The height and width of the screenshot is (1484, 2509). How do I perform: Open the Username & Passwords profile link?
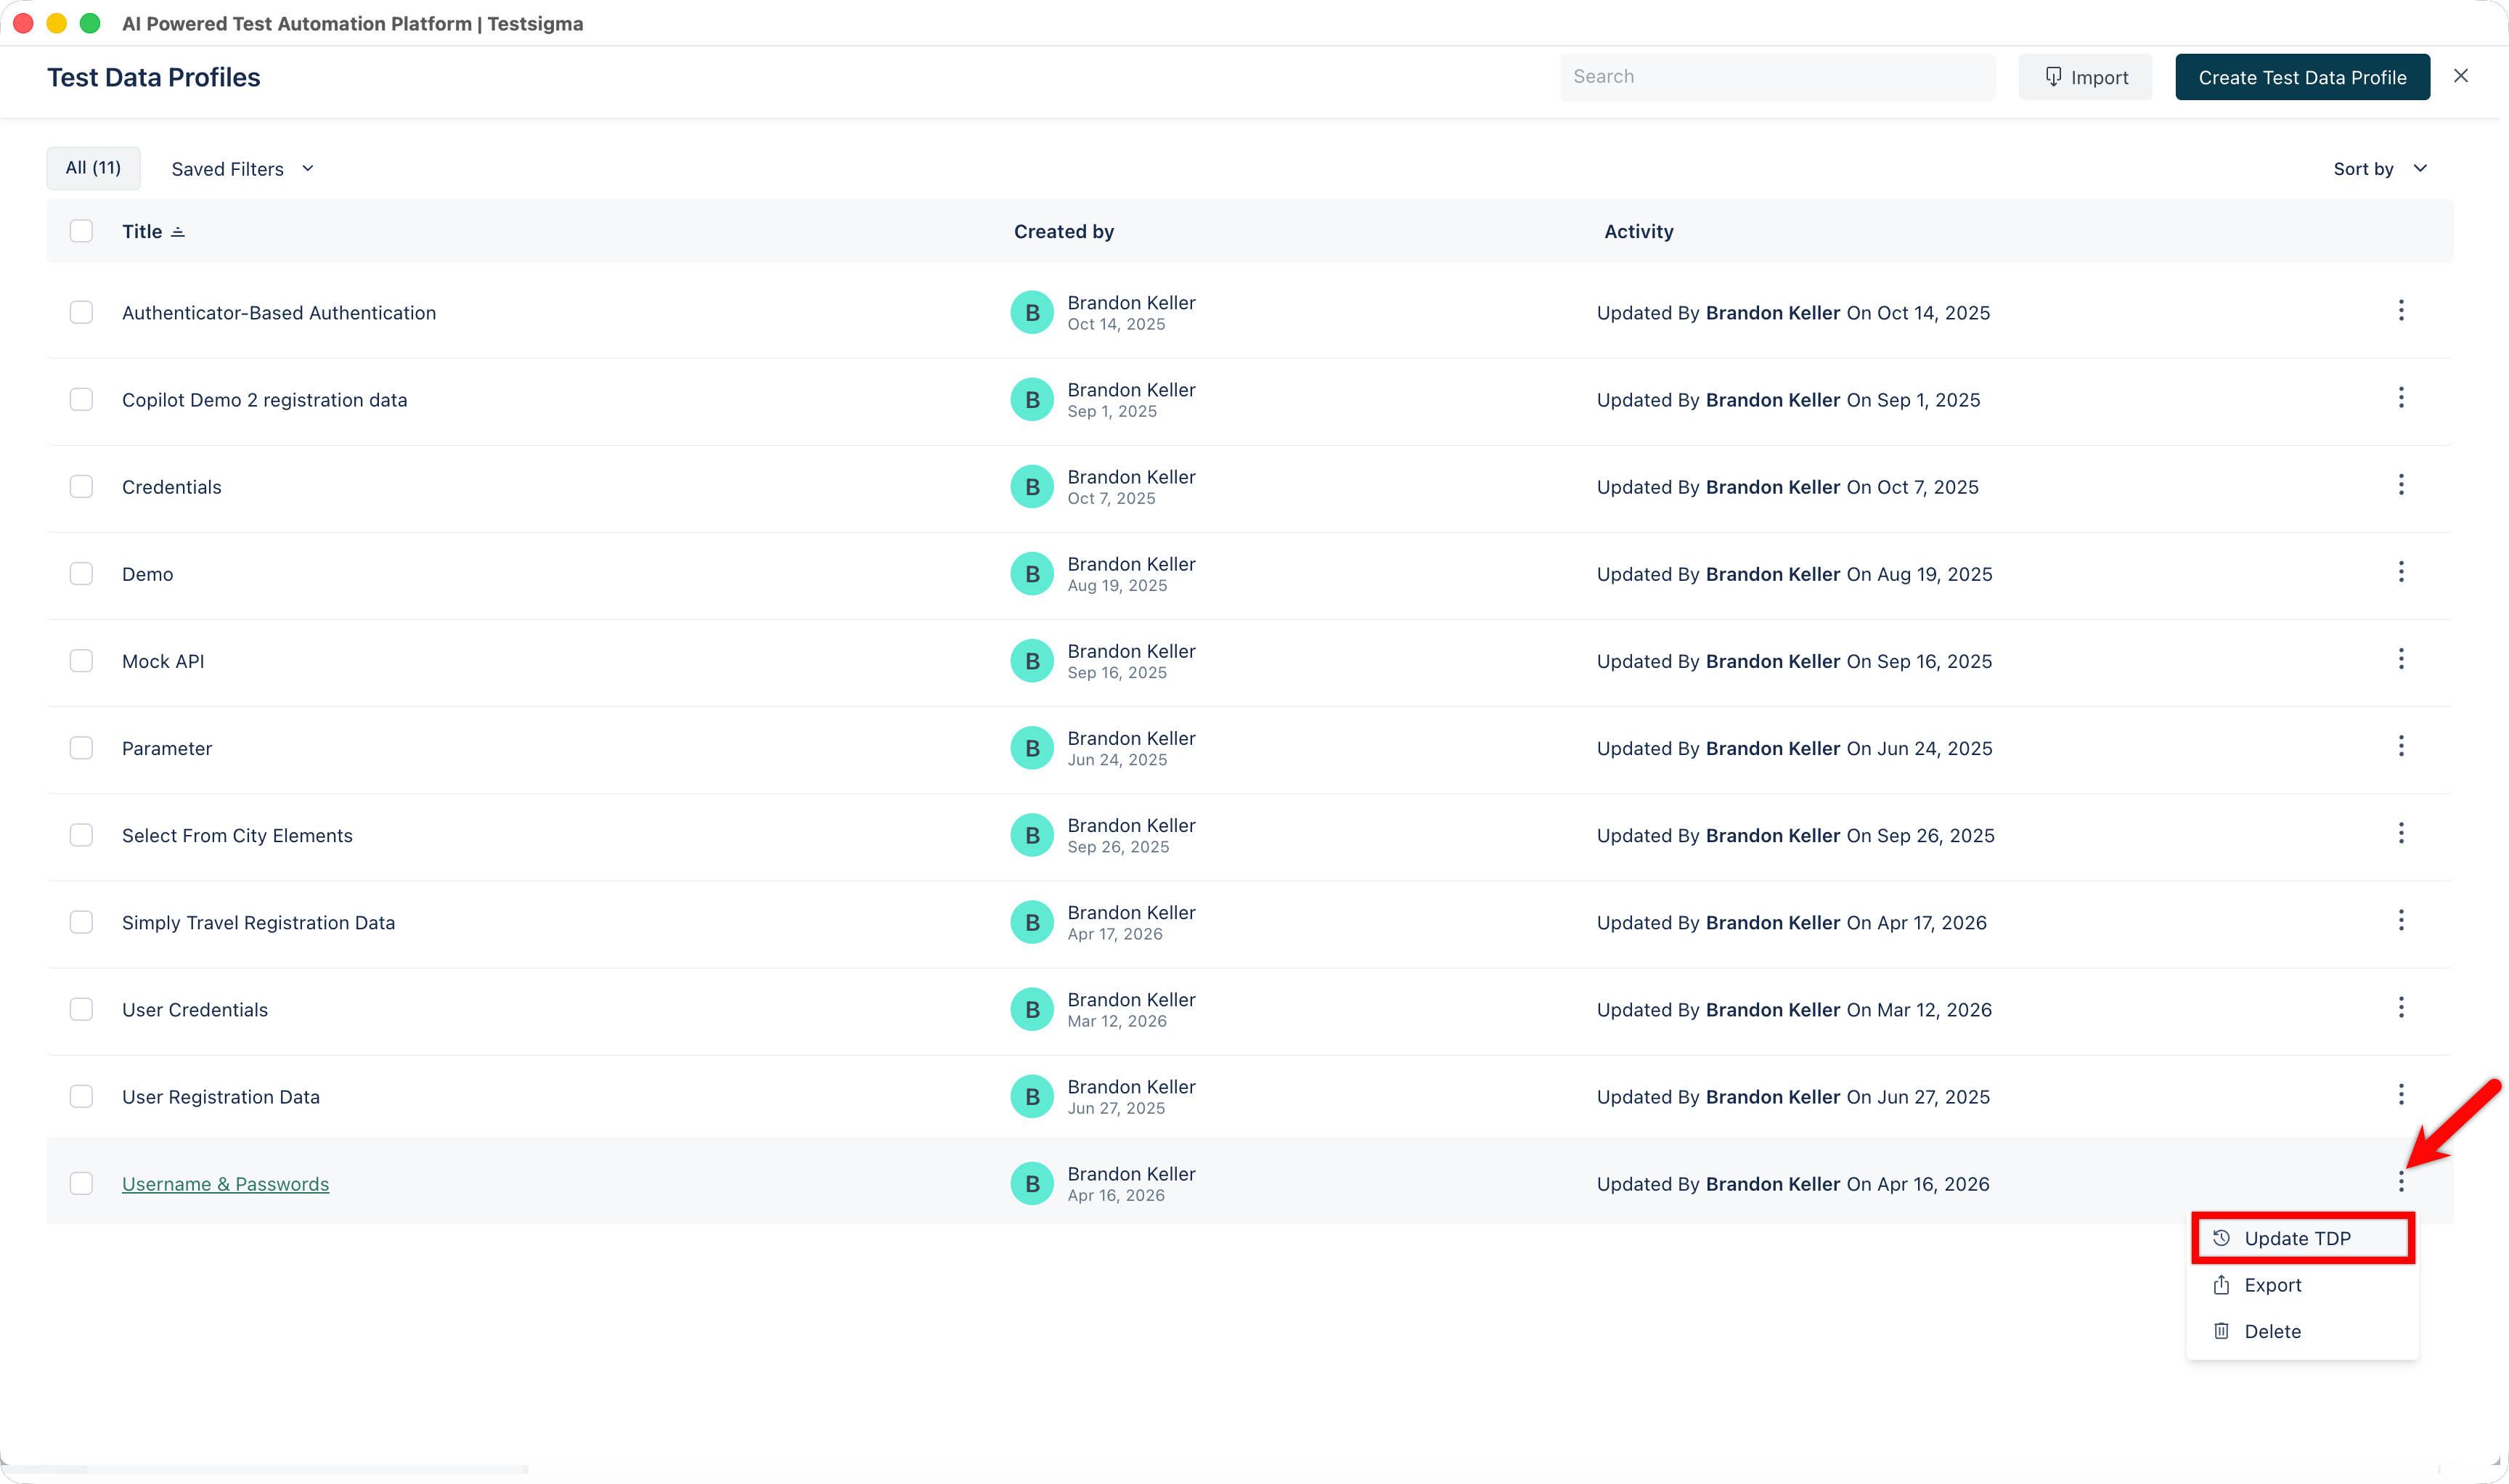pyautogui.click(x=225, y=1184)
